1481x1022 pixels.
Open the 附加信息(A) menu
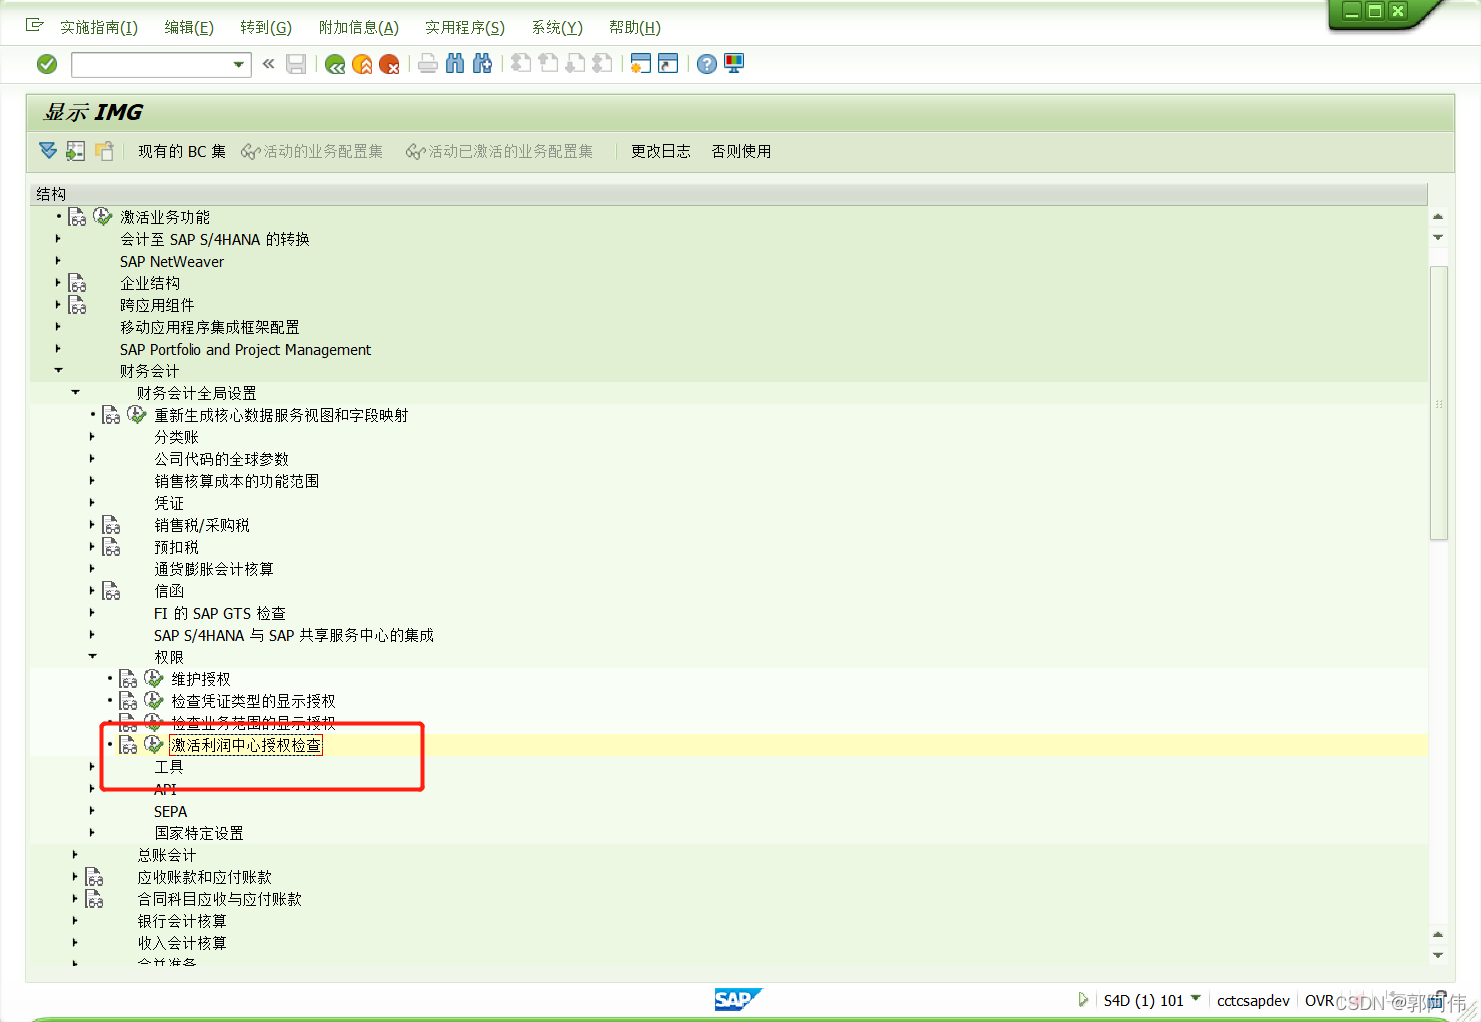tap(359, 27)
